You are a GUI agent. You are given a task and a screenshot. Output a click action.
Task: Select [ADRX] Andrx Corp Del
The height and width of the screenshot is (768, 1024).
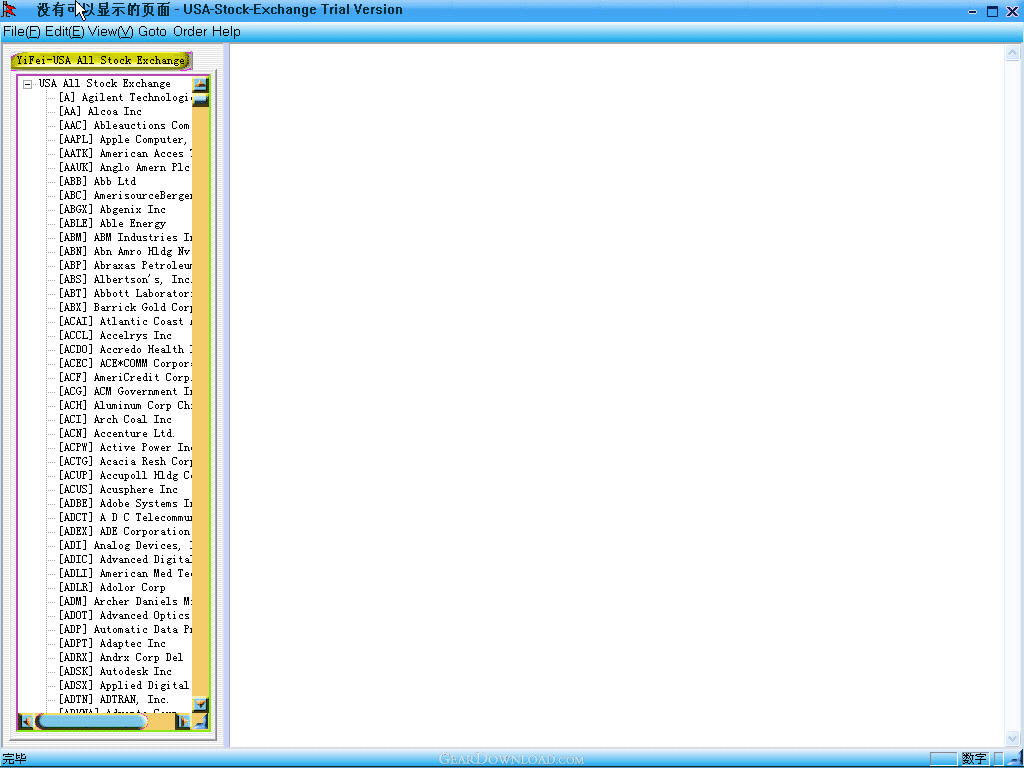pyautogui.click(x=121, y=657)
